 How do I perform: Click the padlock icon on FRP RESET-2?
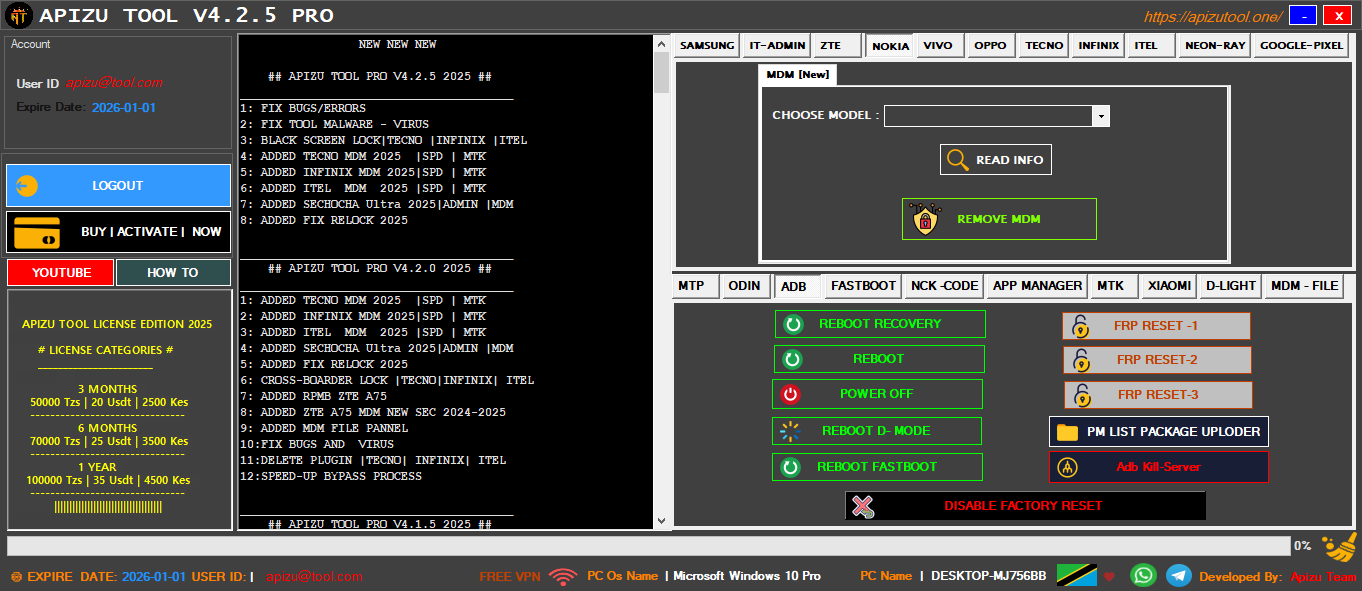tap(1081, 360)
